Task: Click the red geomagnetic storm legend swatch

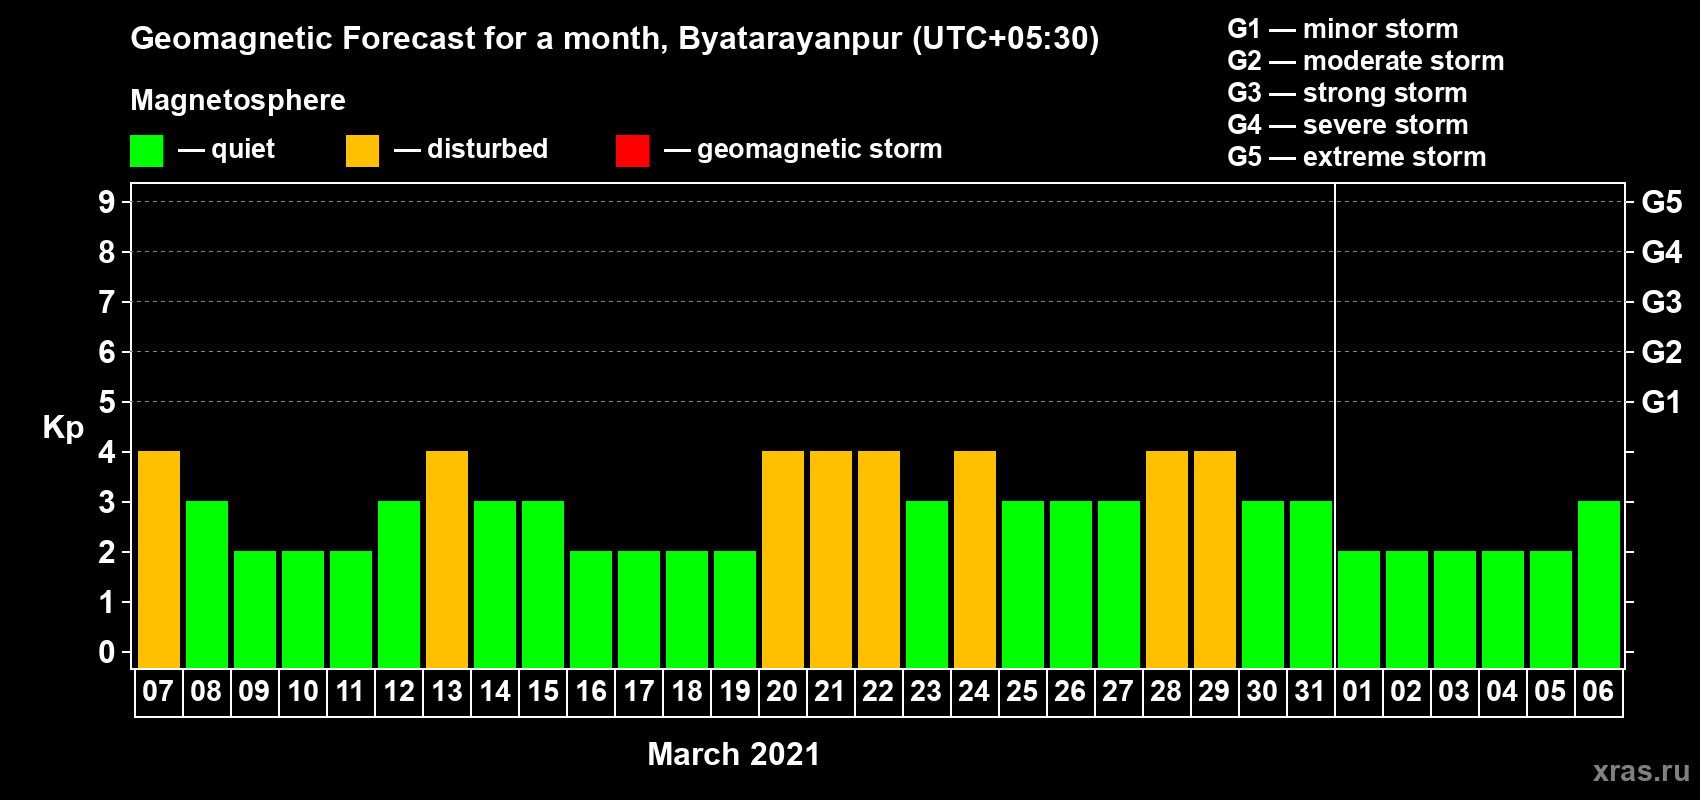Action: coord(632,151)
